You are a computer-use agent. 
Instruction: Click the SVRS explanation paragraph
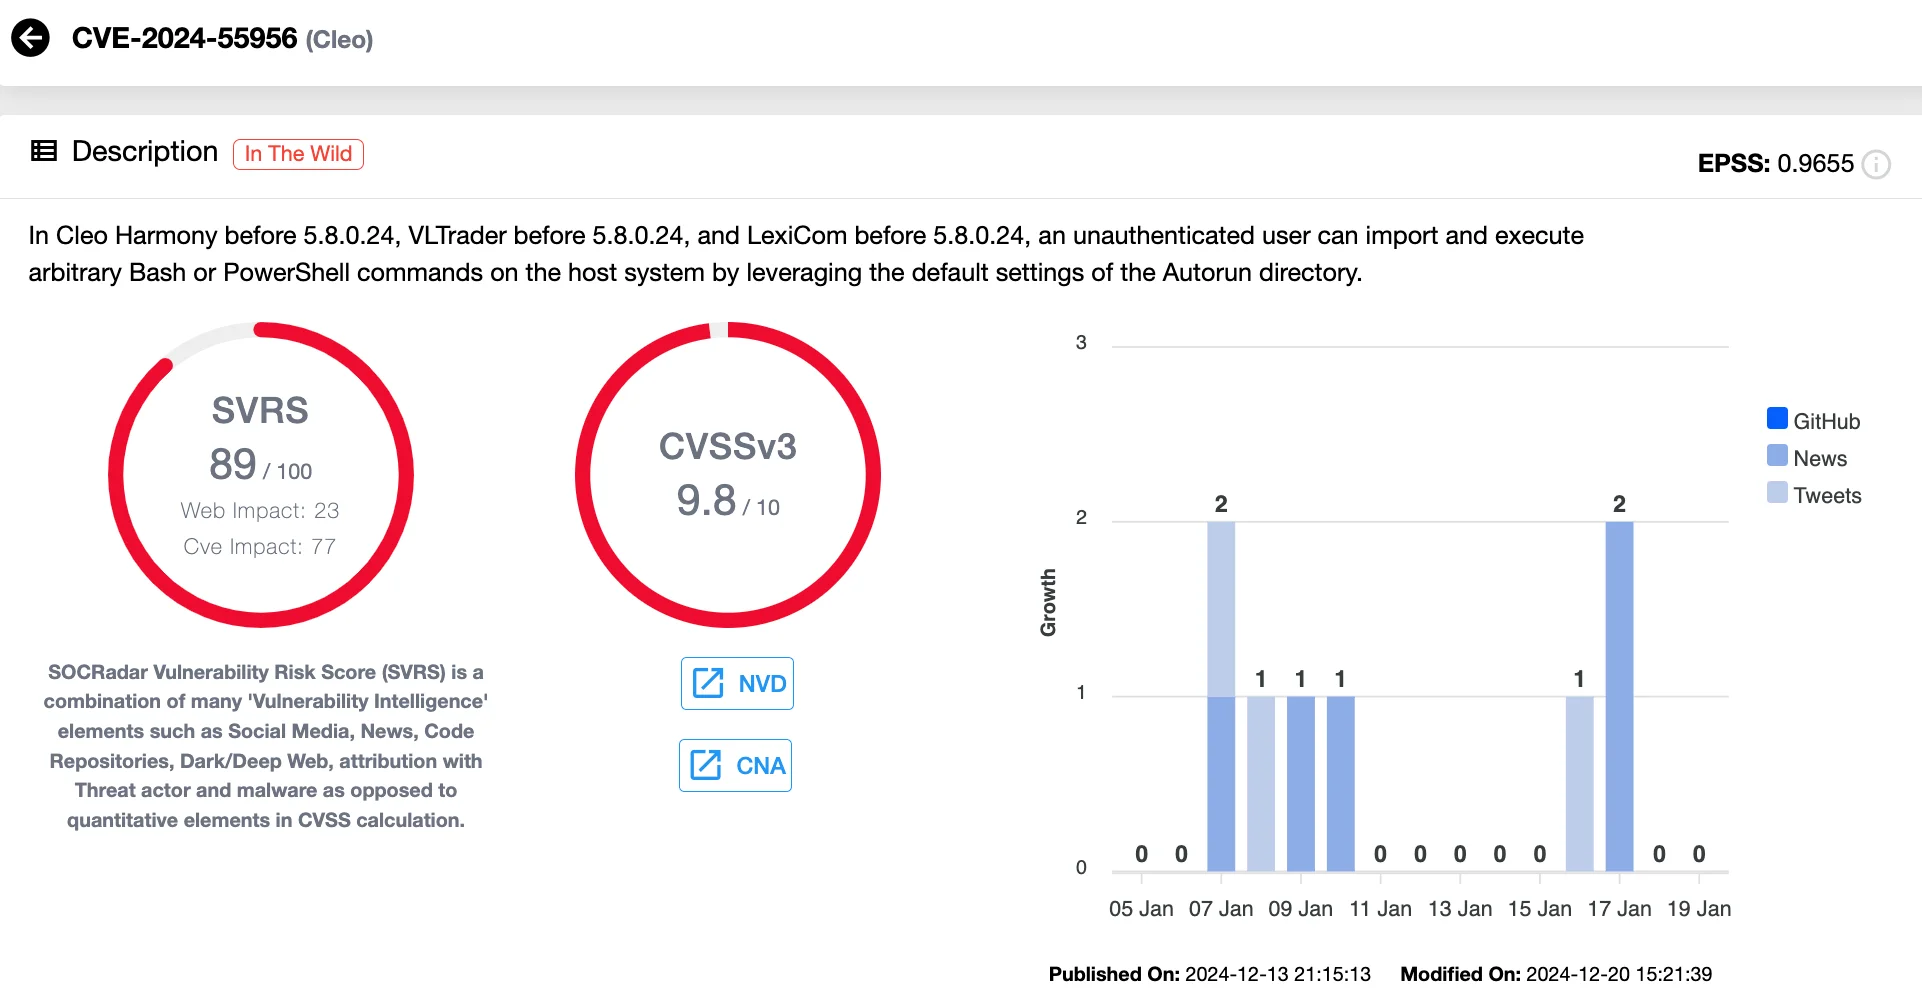pos(266,746)
